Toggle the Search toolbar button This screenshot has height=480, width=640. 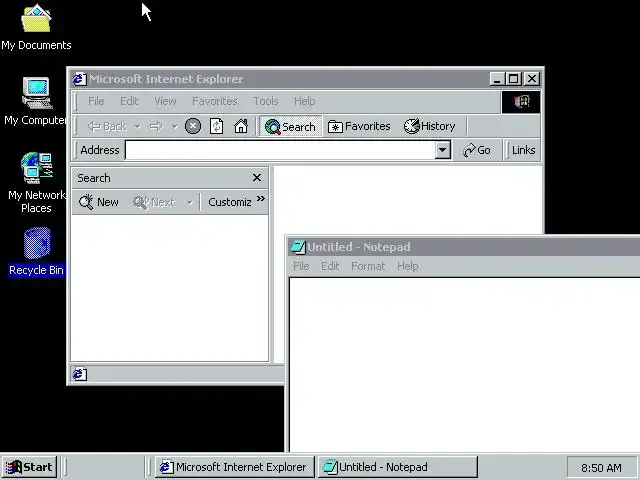click(291, 126)
